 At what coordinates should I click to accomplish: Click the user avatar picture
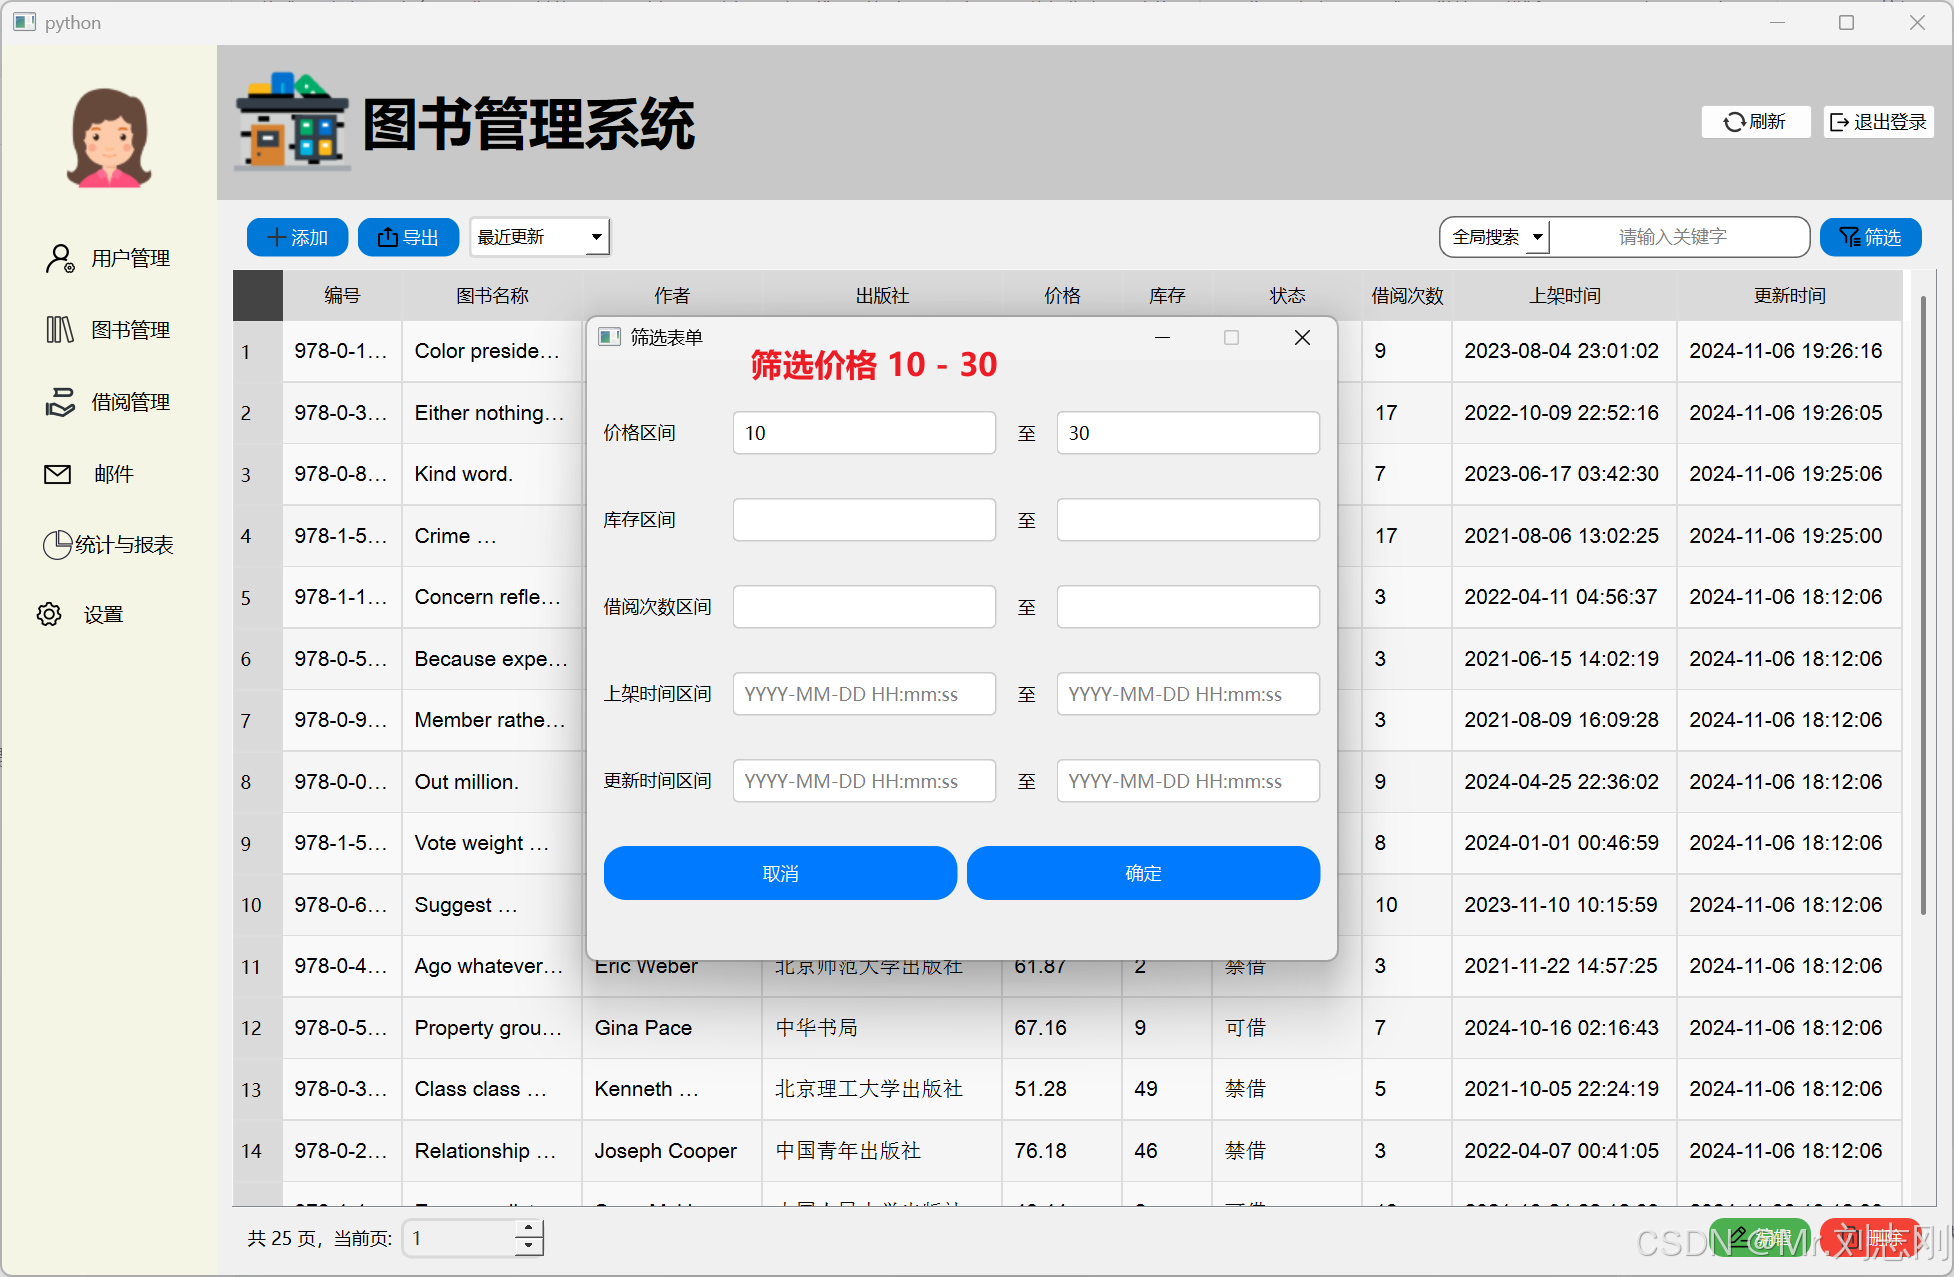pyautogui.click(x=109, y=138)
